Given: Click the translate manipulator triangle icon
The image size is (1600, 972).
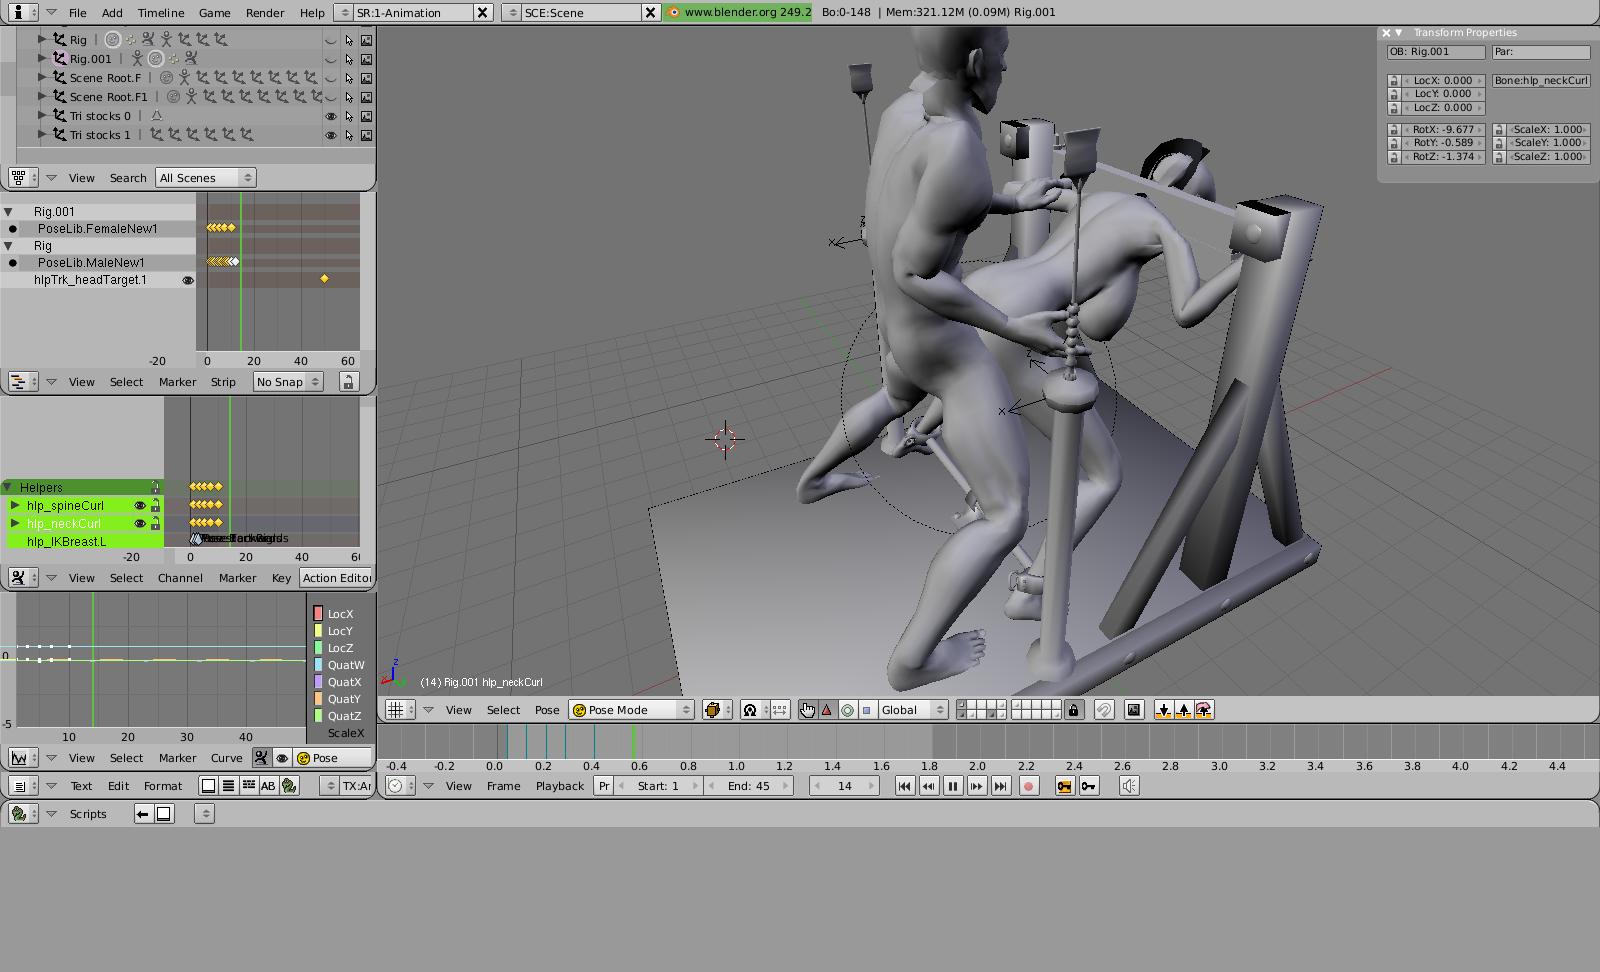Looking at the screenshot, I should click(827, 710).
